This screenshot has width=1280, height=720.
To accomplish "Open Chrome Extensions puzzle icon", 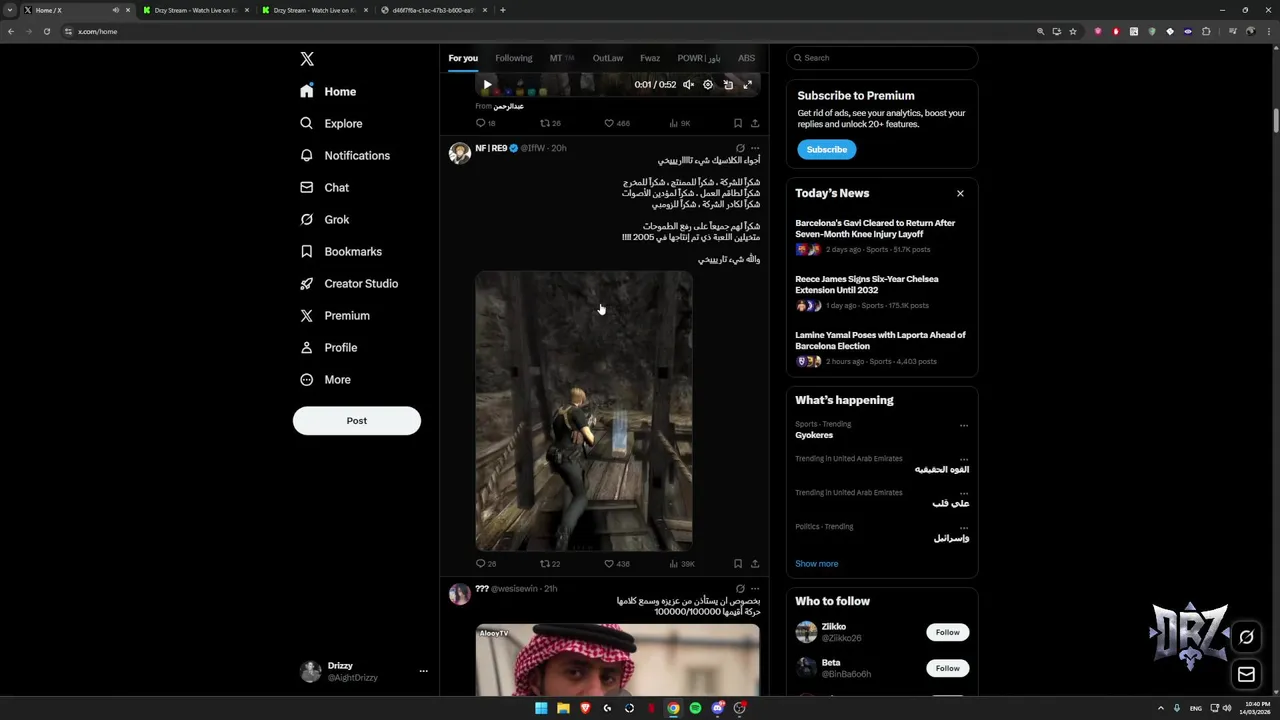I will [1206, 31].
